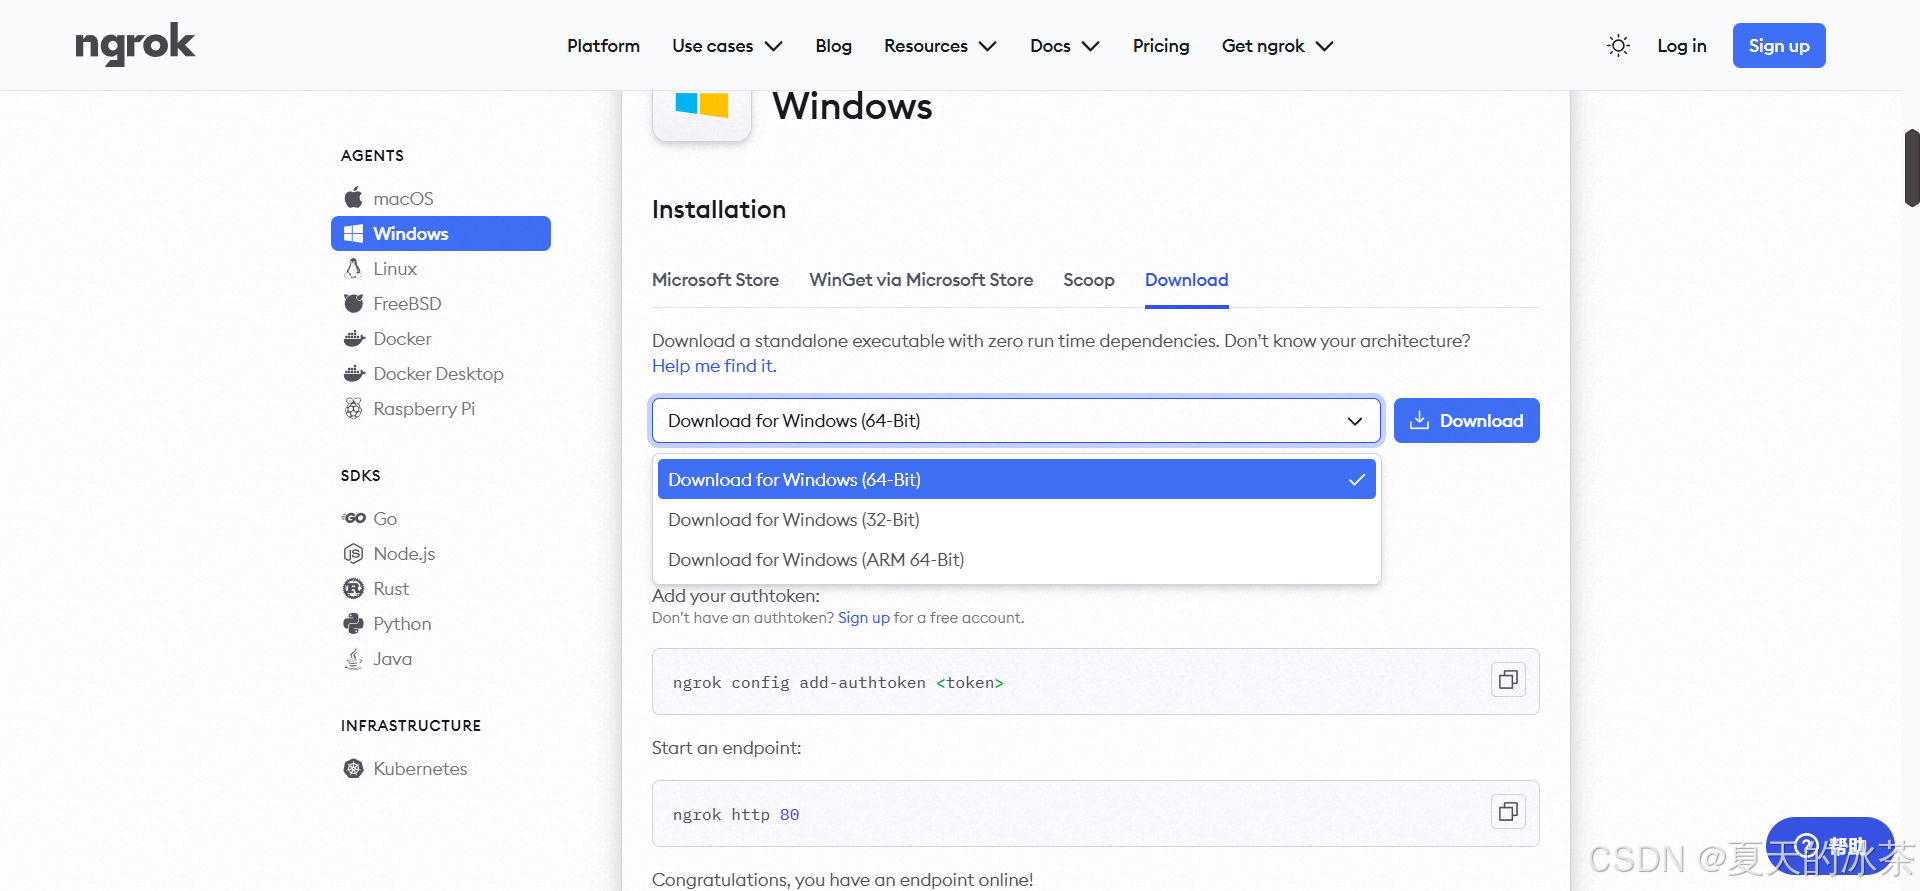Open the Use cases menu
1920x891 pixels.
[x=727, y=46]
